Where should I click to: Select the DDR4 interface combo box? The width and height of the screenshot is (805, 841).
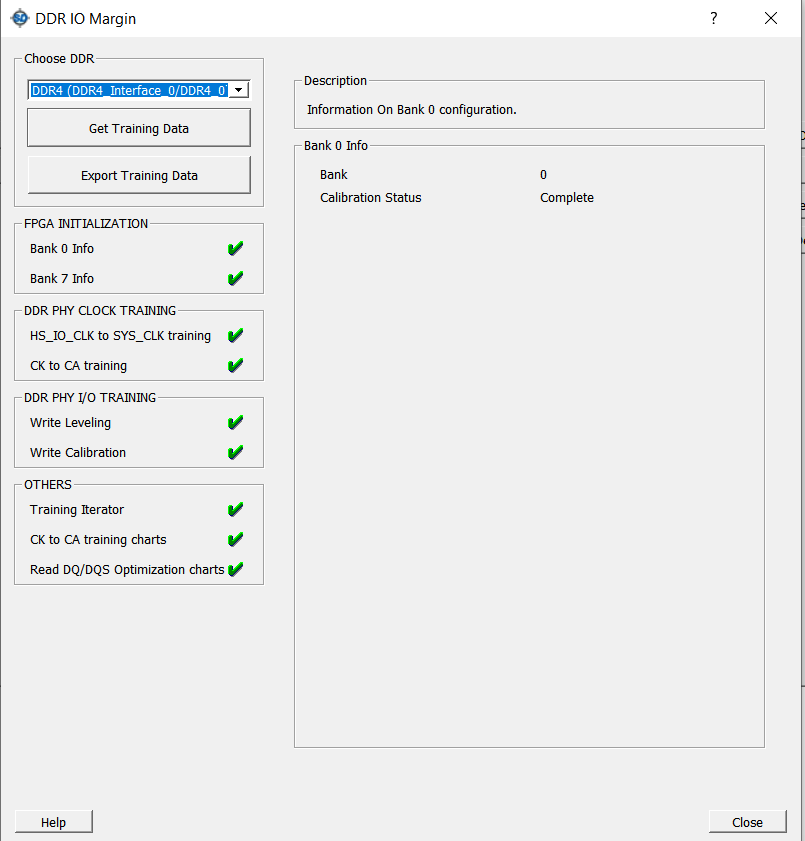129,90
